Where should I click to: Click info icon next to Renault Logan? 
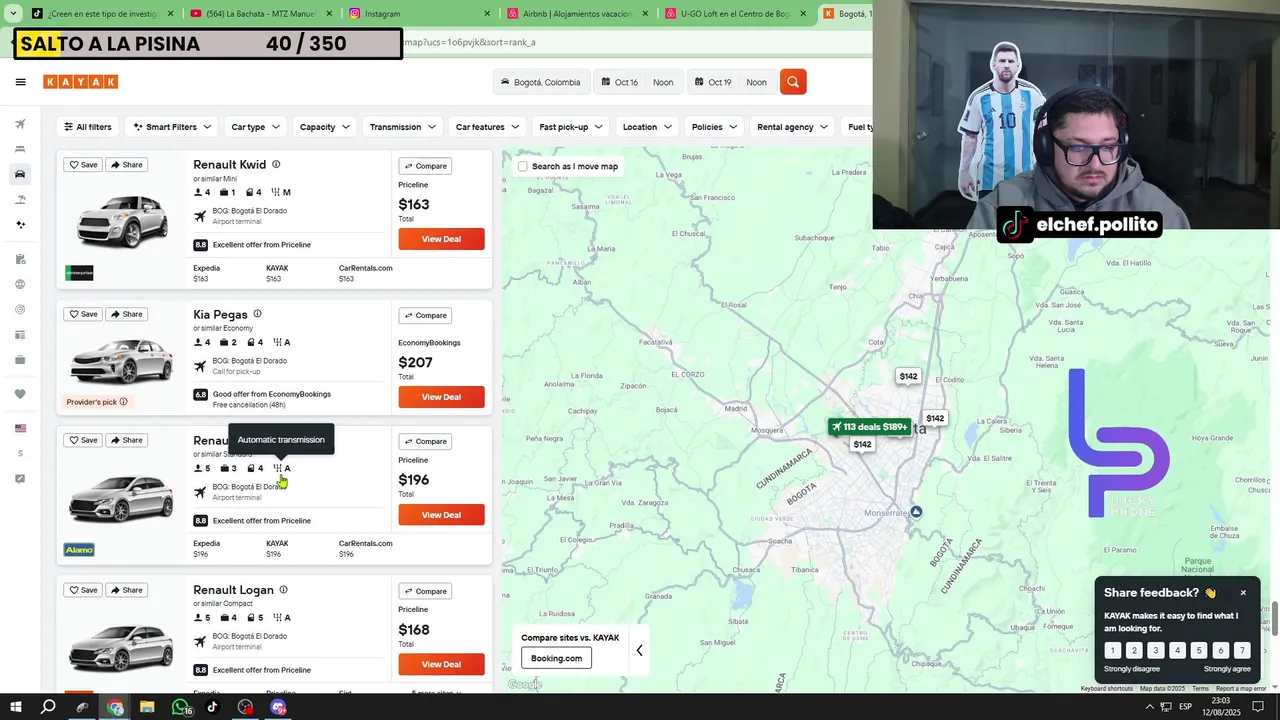283,590
